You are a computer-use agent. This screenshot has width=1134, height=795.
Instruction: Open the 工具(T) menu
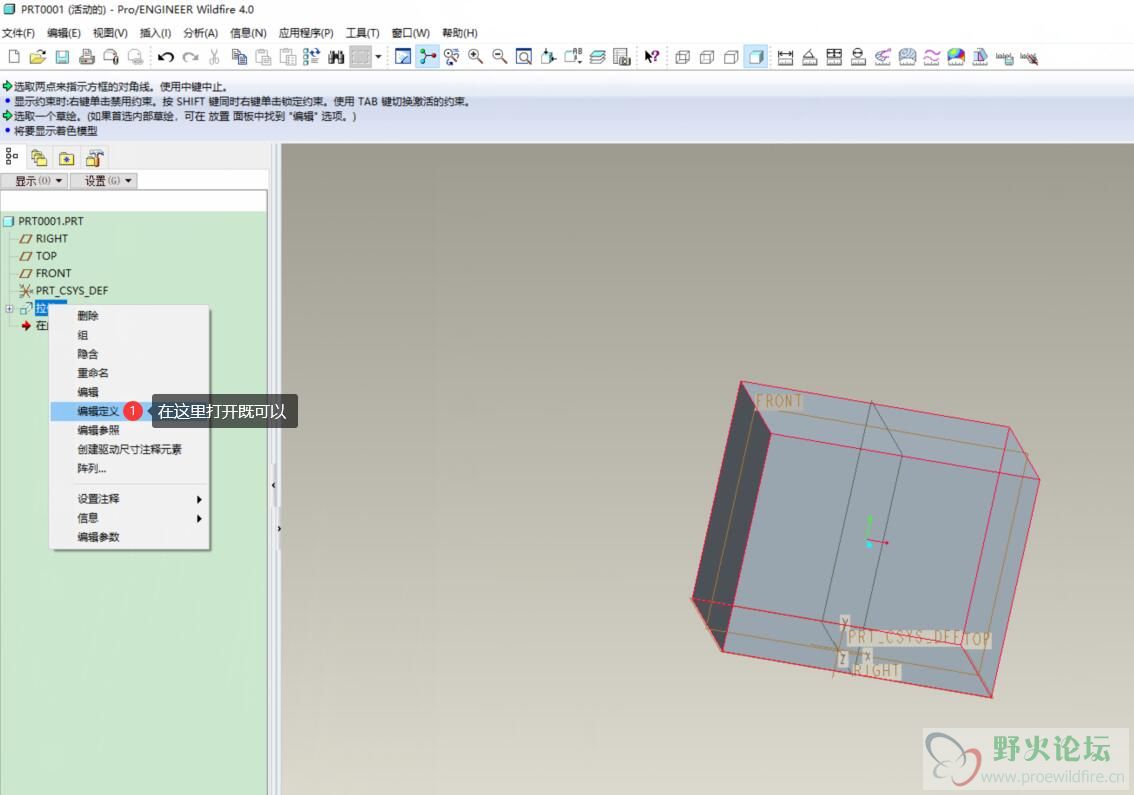(362, 33)
